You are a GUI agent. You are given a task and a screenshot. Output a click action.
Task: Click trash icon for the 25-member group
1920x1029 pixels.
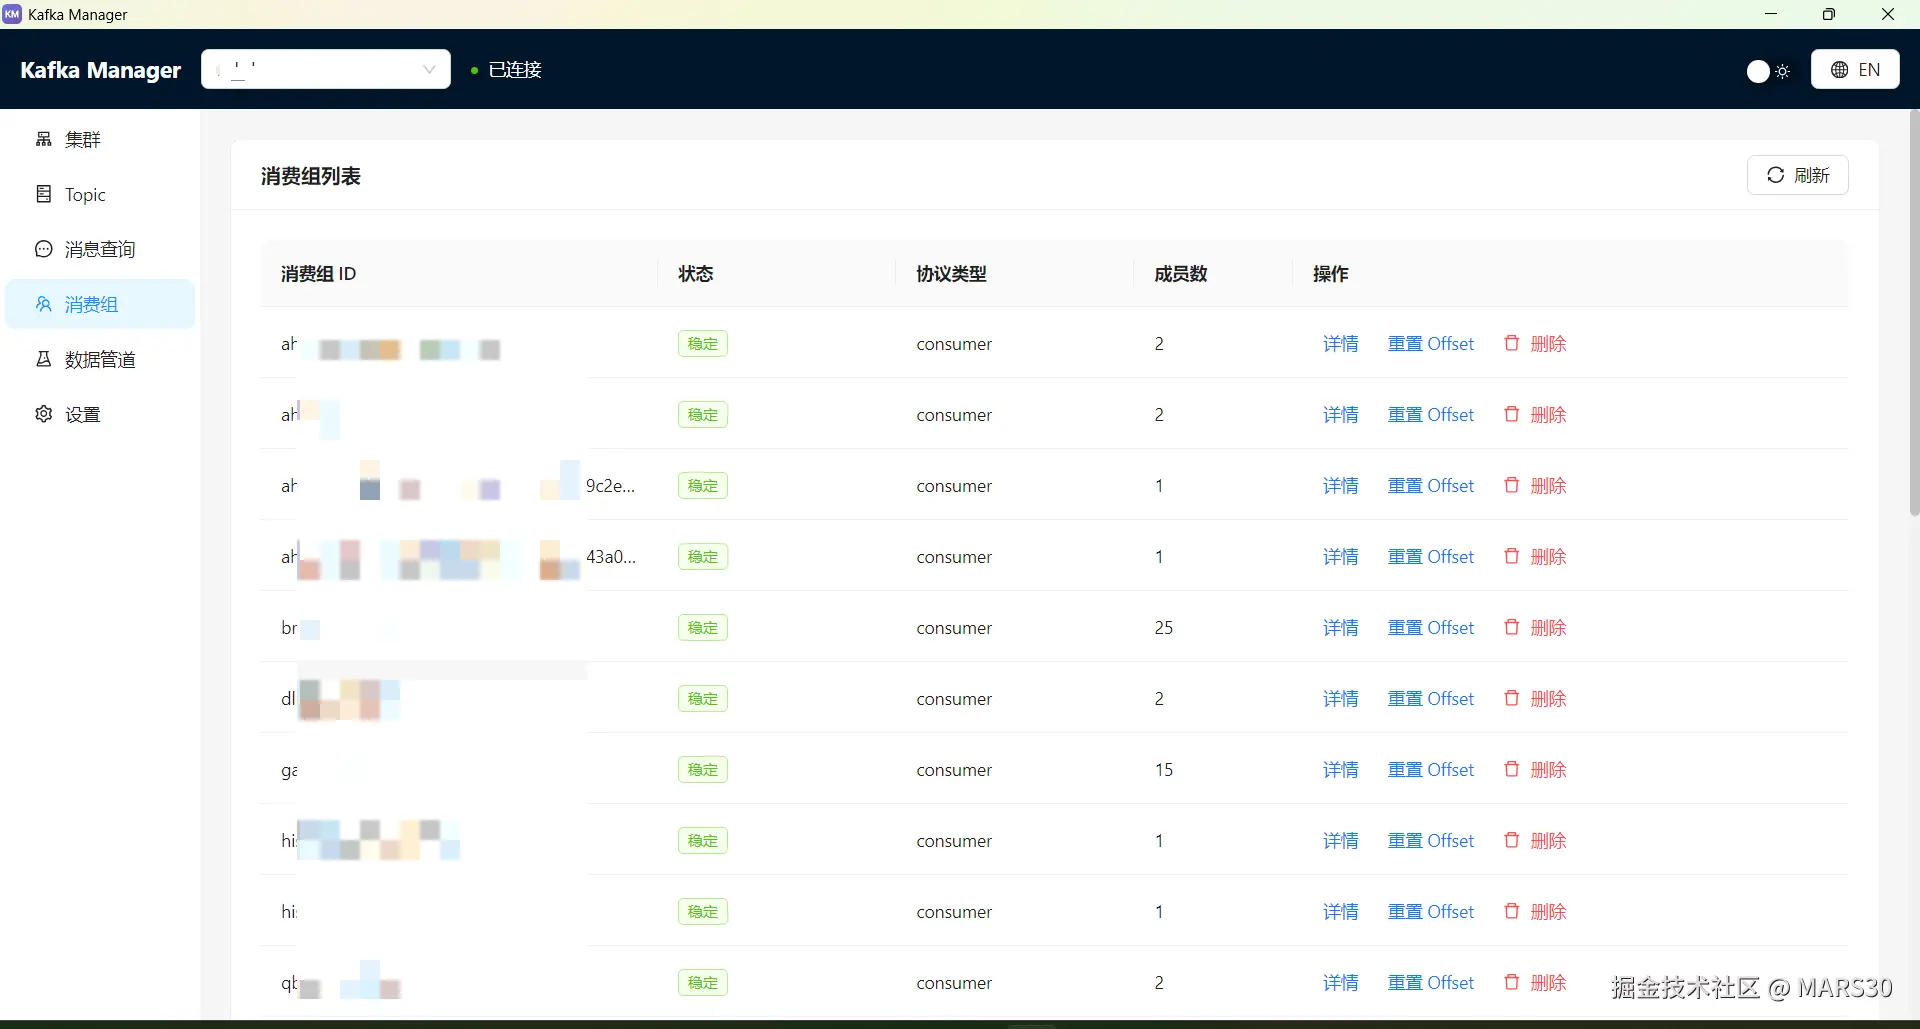coord(1512,627)
